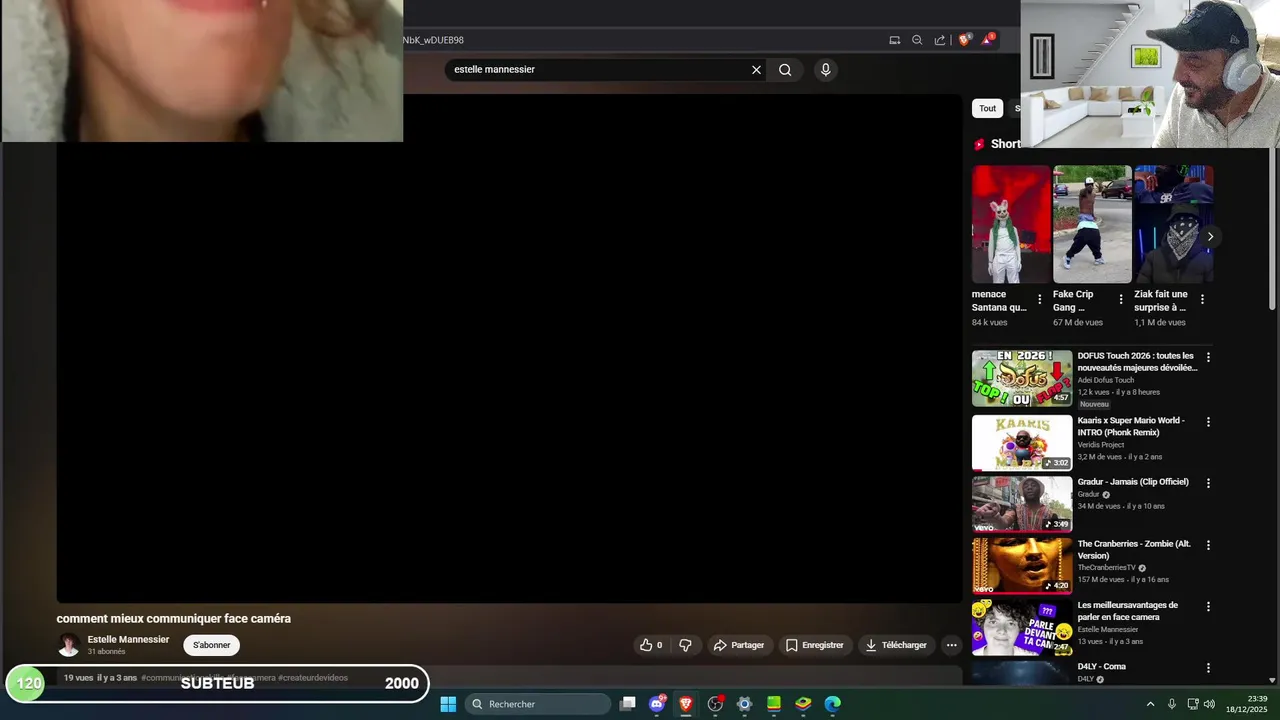The image size is (1280, 720).
Task: Subscribe with the S'abonner button
Action: [x=211, y=645]
